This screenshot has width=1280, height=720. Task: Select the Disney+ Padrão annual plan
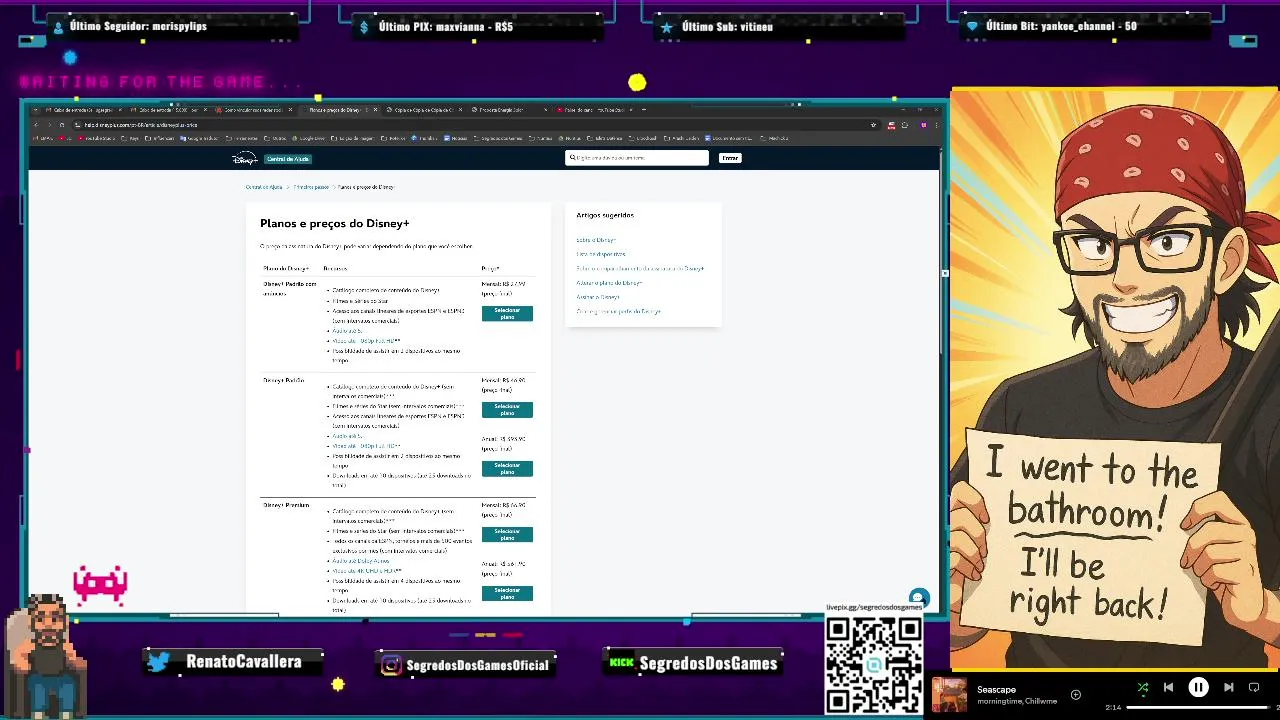[x=507, y=468]
